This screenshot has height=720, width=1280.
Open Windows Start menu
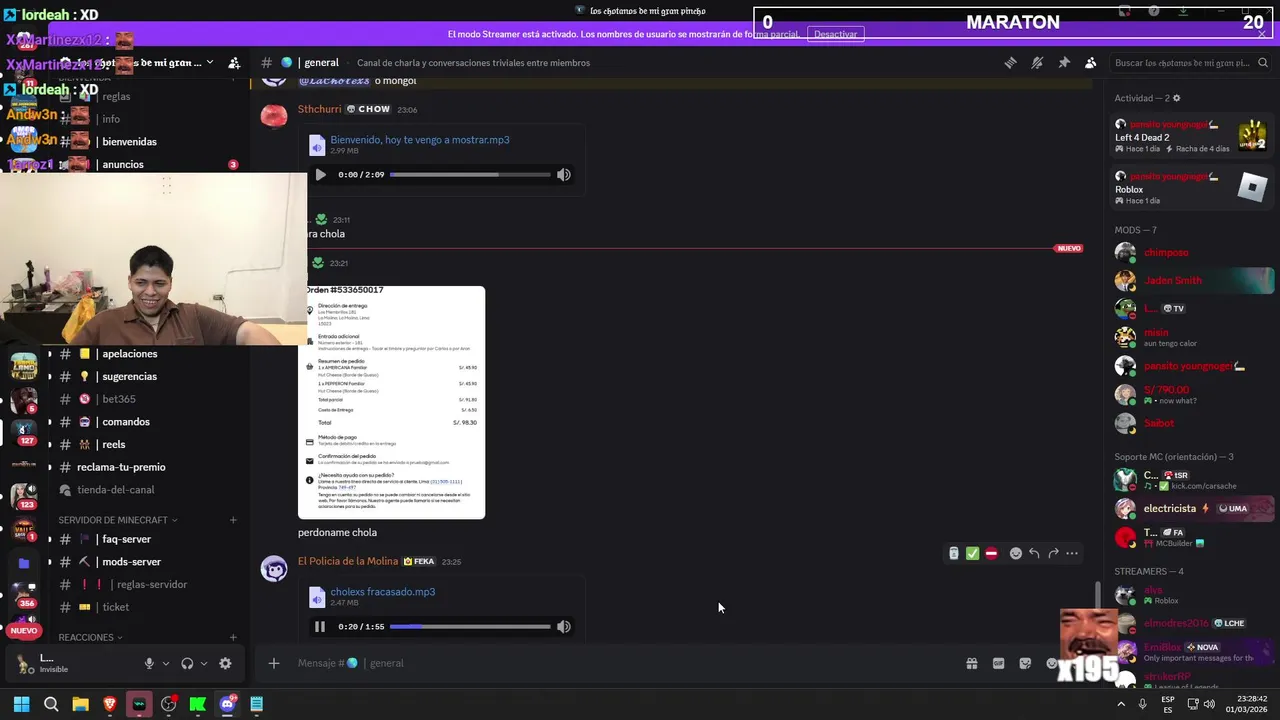pos(21,704)
